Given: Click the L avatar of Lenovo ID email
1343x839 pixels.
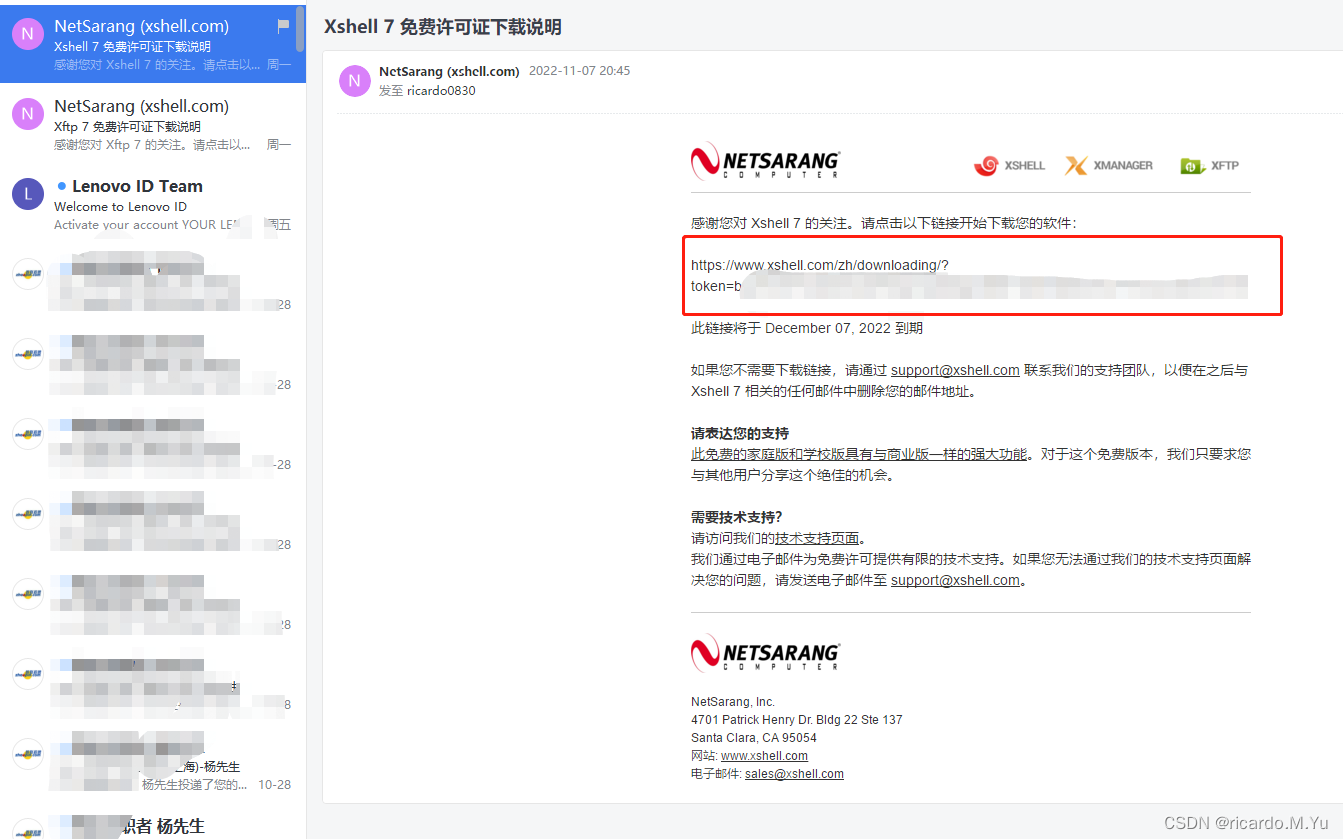Looking at the screenshot, I should pyautogui.click(x=28, y=194).
